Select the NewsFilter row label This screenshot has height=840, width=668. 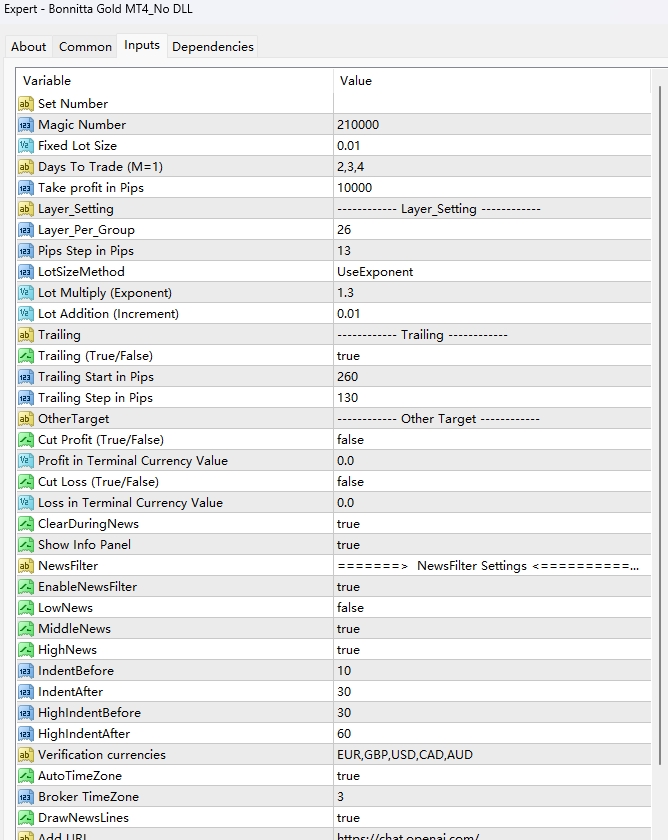68,566
